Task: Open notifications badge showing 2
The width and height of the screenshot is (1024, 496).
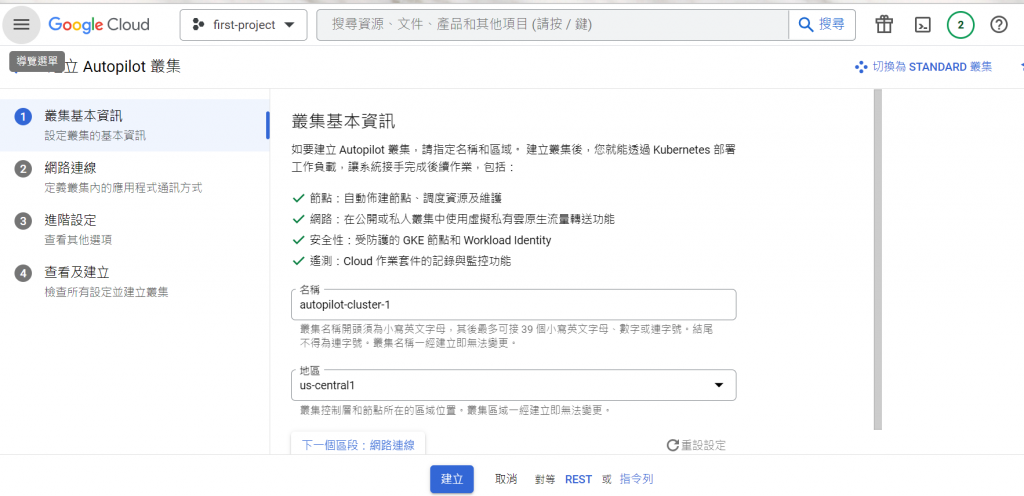Action: click(960, 25)
